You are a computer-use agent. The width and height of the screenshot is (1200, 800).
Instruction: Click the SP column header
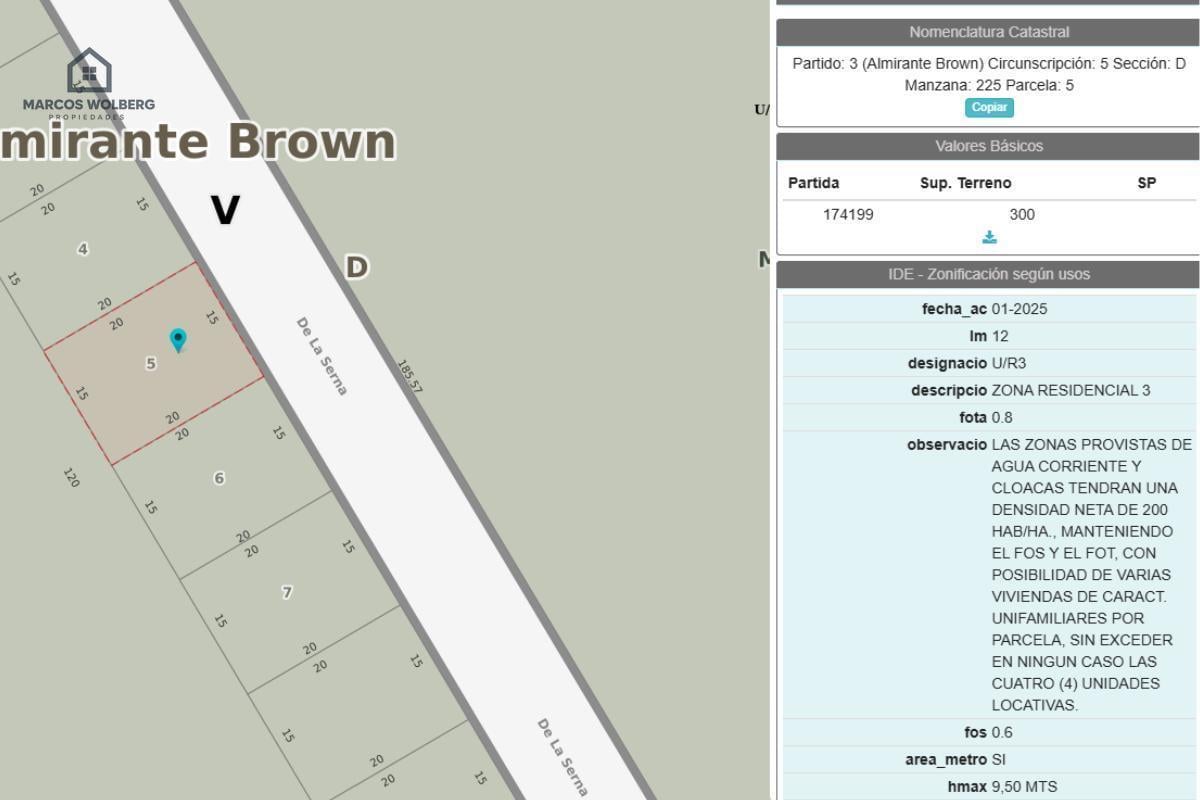(x=1146, y=183)
